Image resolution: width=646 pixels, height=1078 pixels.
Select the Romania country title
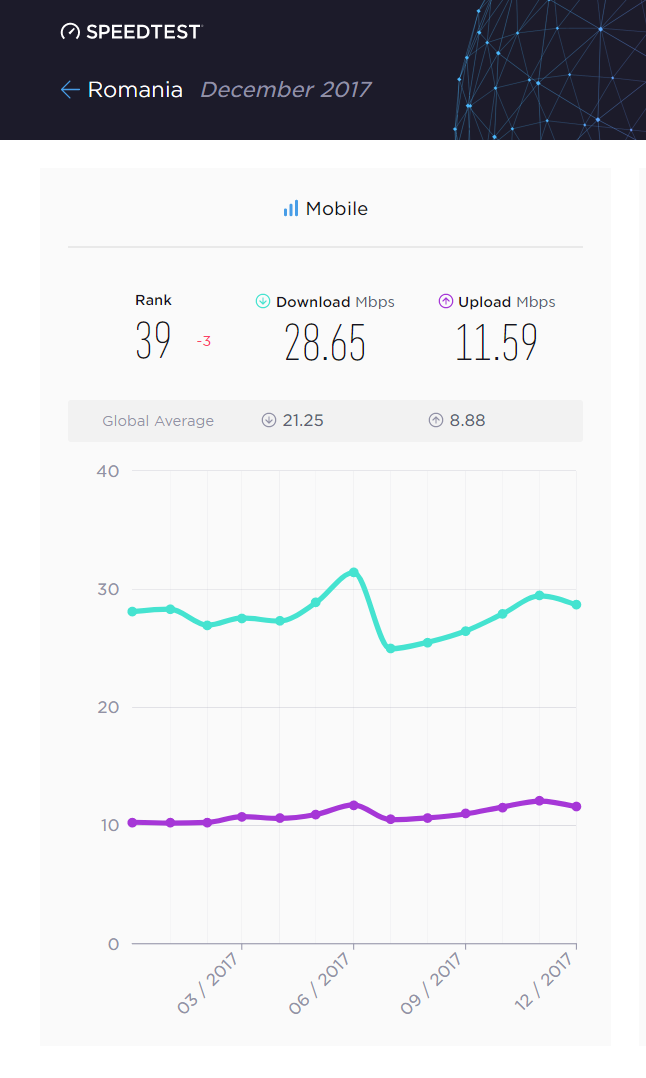(135, 90)
